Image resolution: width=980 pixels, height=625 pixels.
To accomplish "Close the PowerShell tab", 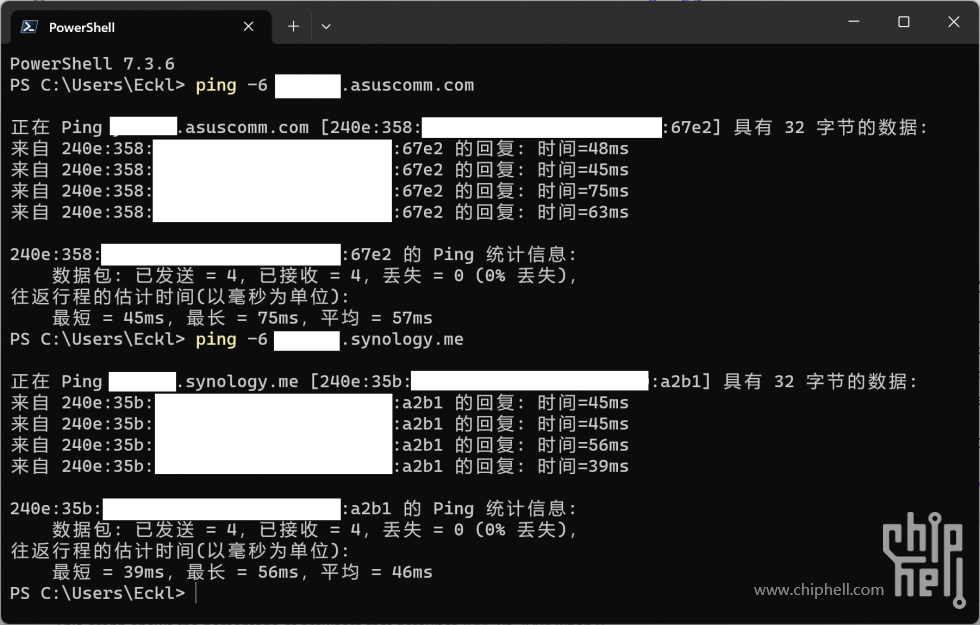I will click(x=248, y=26).
